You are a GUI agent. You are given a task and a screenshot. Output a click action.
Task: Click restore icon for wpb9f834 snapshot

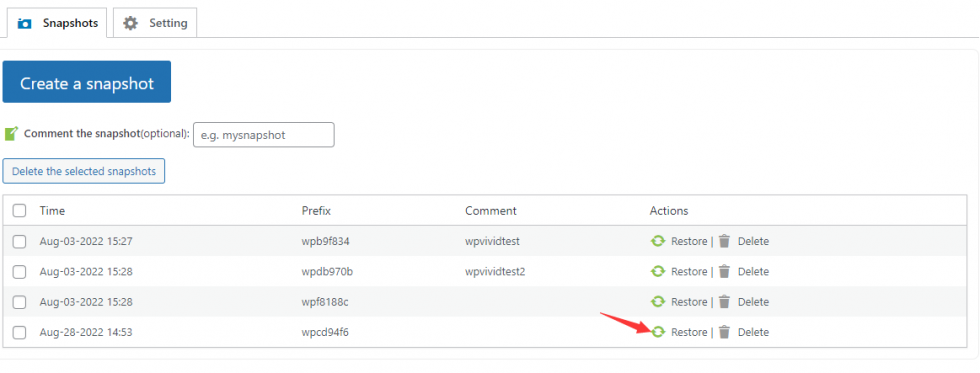658,241
